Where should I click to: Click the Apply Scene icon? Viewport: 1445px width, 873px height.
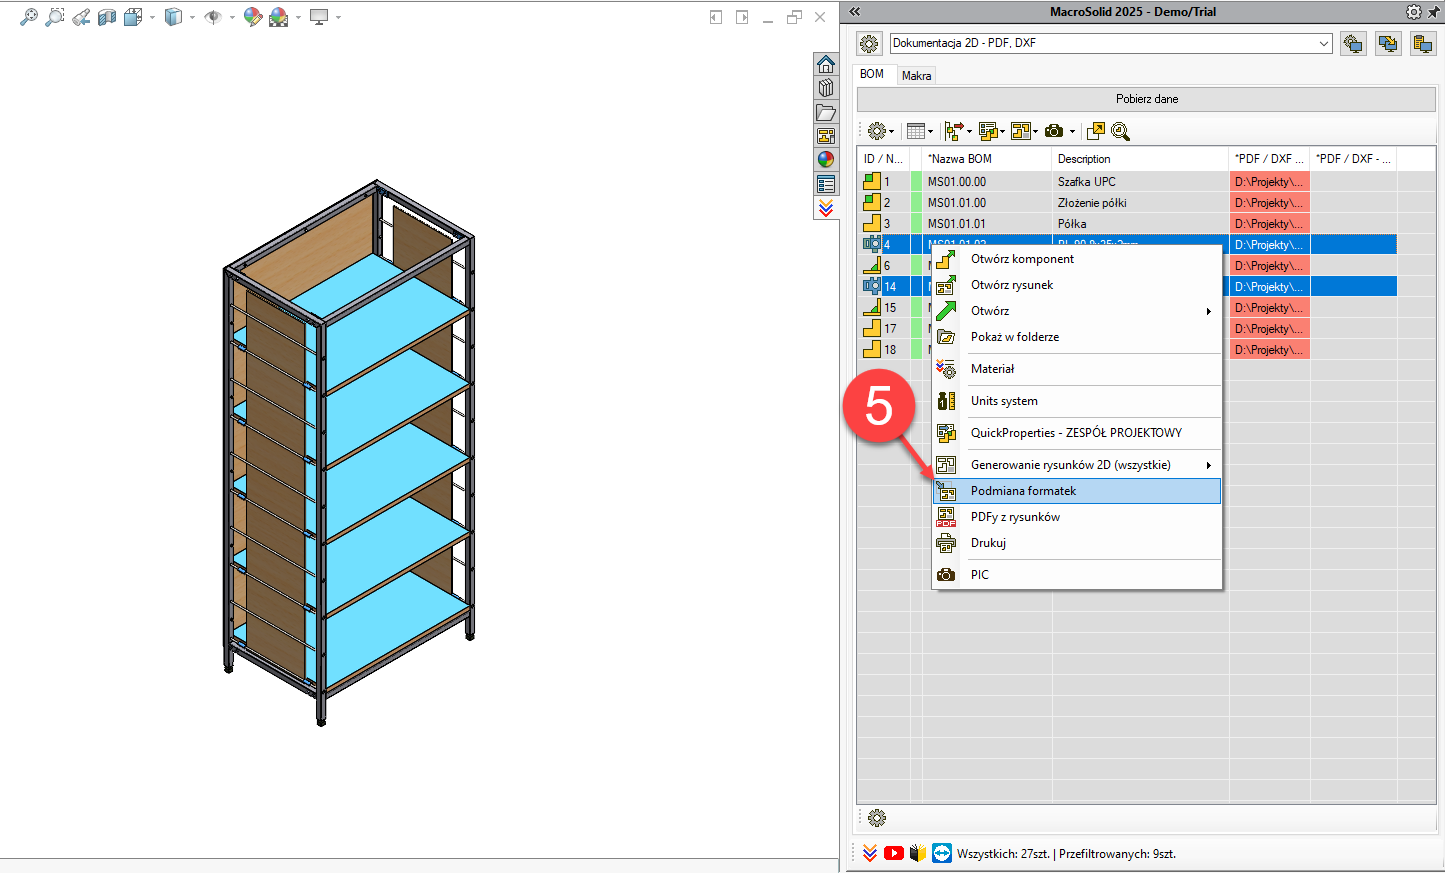[x=279, y=17]
